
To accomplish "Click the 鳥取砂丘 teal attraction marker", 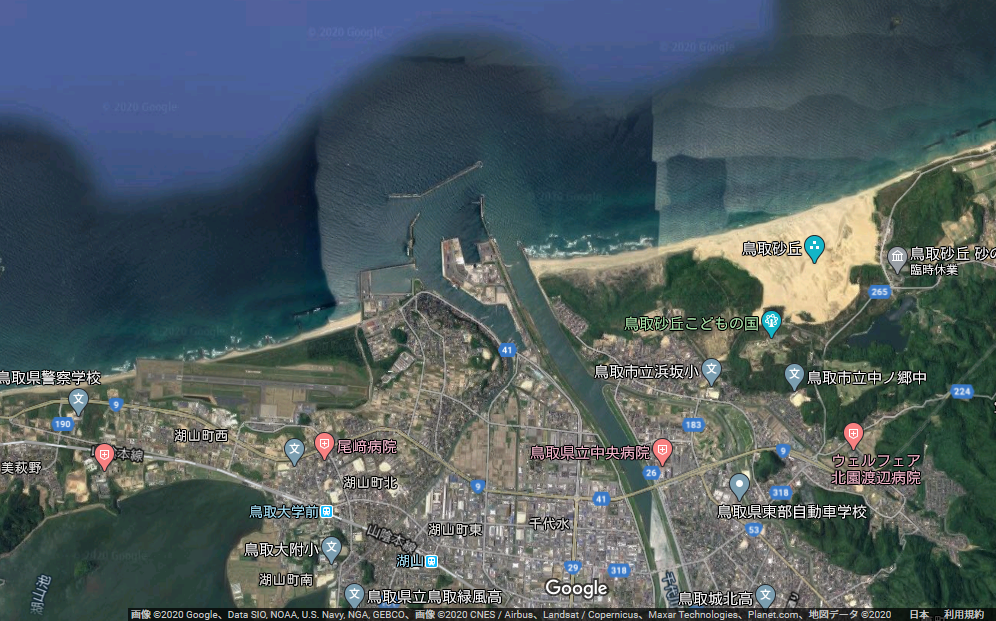I will (x=815, y=247).
